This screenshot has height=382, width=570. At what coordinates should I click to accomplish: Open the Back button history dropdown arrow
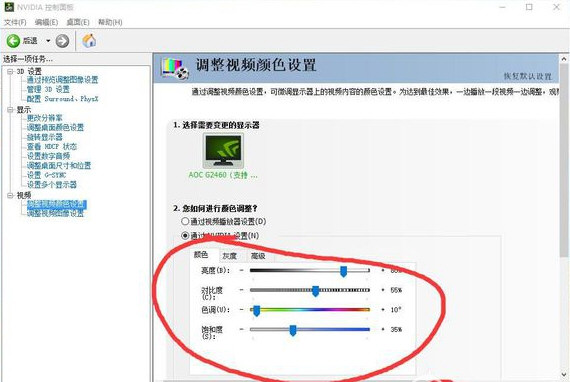[x=48, y=41]
